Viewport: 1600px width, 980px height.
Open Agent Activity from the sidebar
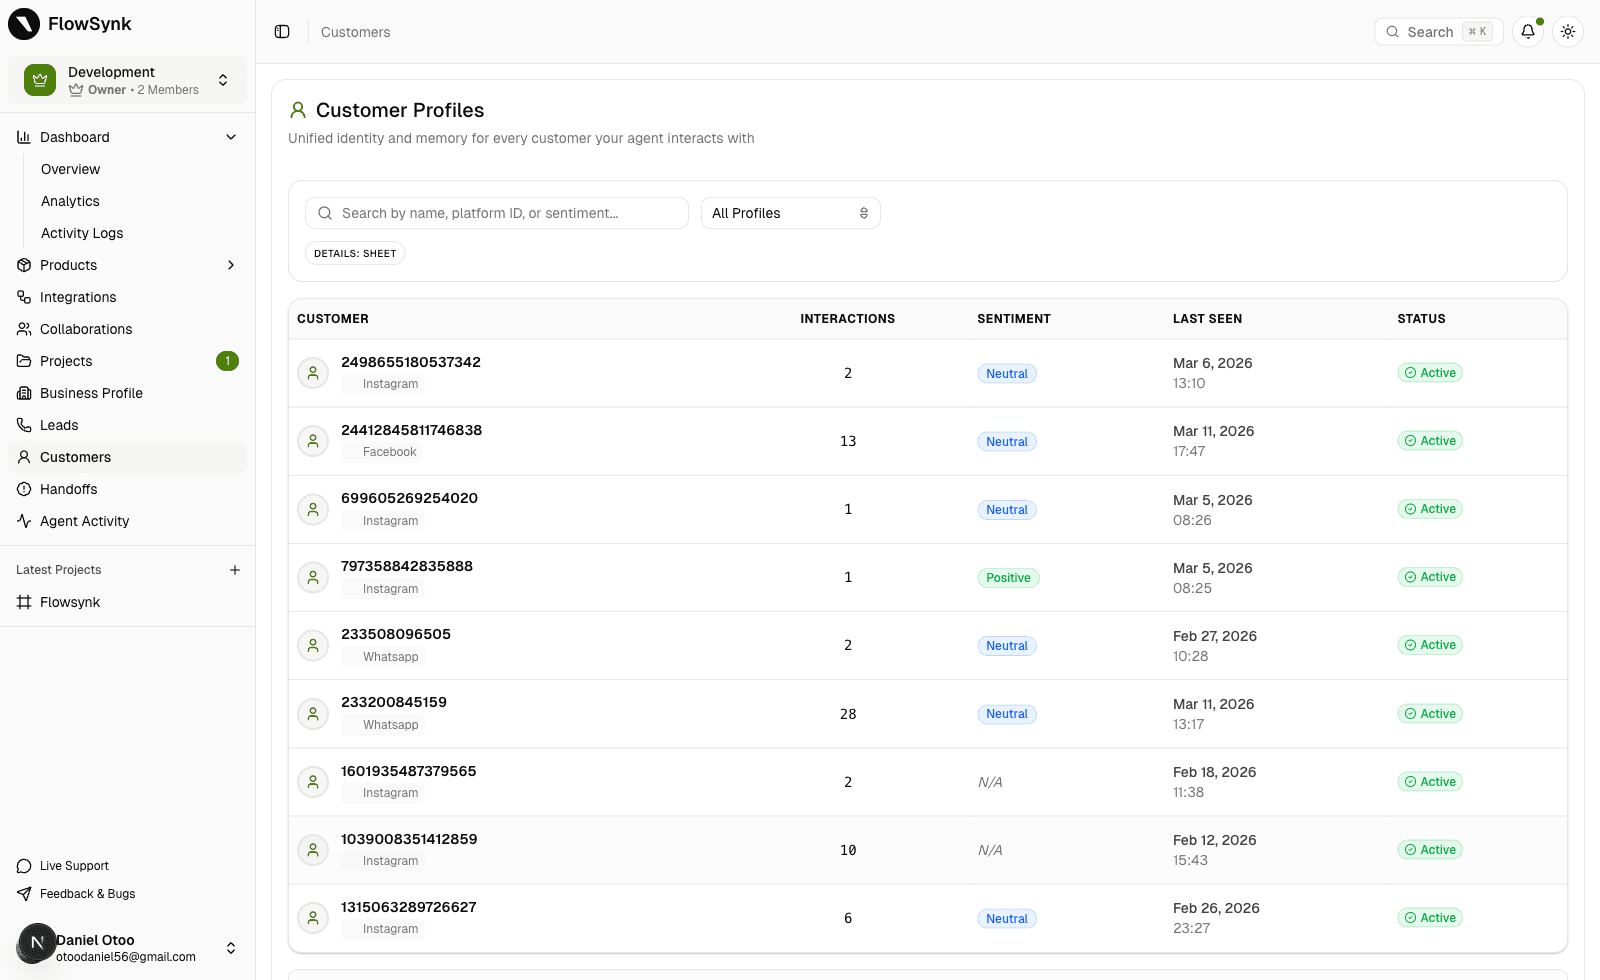pyautogui.click(x=84, y=521)
